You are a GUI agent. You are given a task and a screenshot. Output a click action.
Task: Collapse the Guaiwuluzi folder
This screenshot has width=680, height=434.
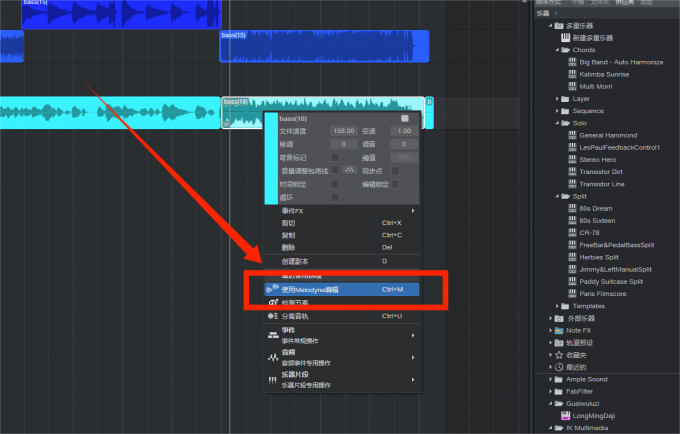tap(550, 404)
